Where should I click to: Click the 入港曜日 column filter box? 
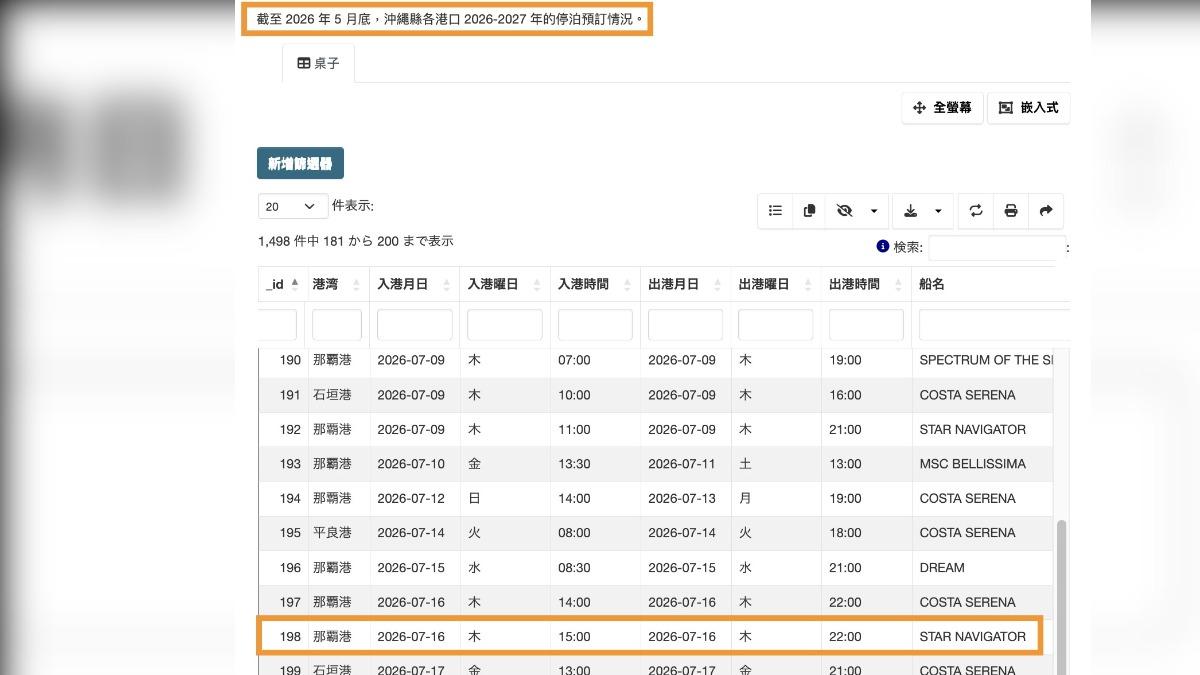(505, 324)
